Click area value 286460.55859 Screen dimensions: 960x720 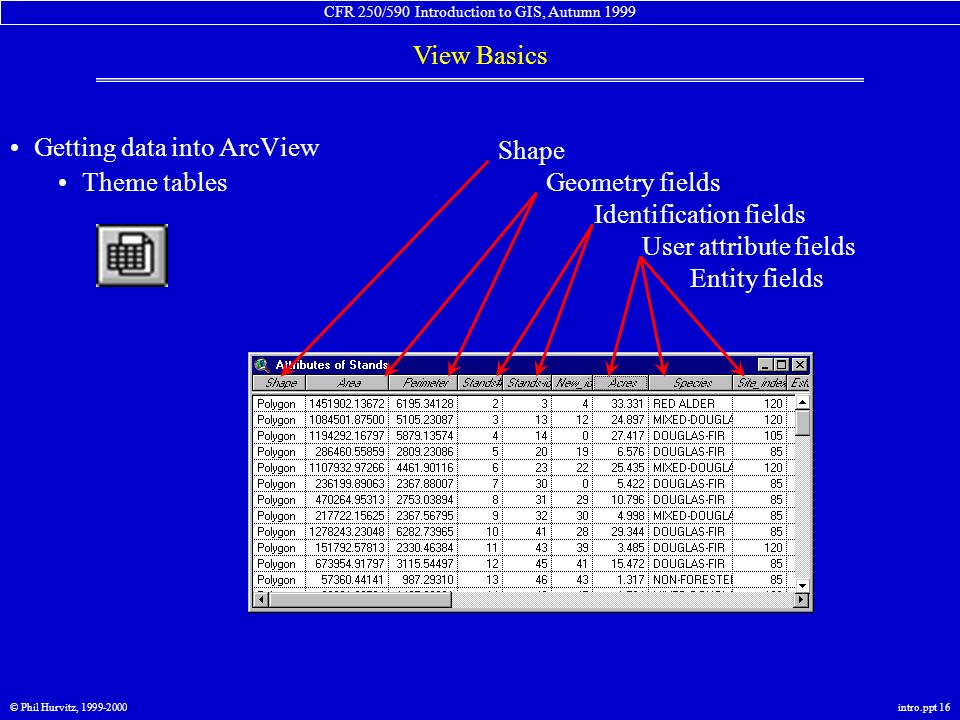(x=350, y=452)
